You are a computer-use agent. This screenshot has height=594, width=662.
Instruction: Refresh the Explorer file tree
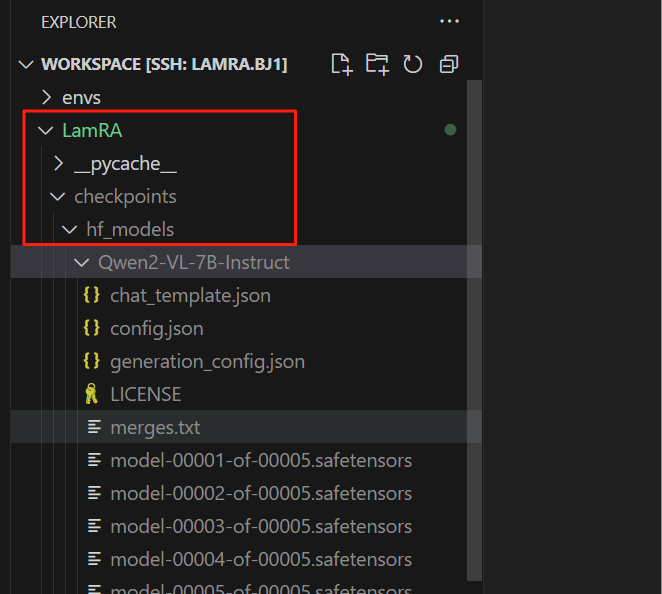[412, 64]
